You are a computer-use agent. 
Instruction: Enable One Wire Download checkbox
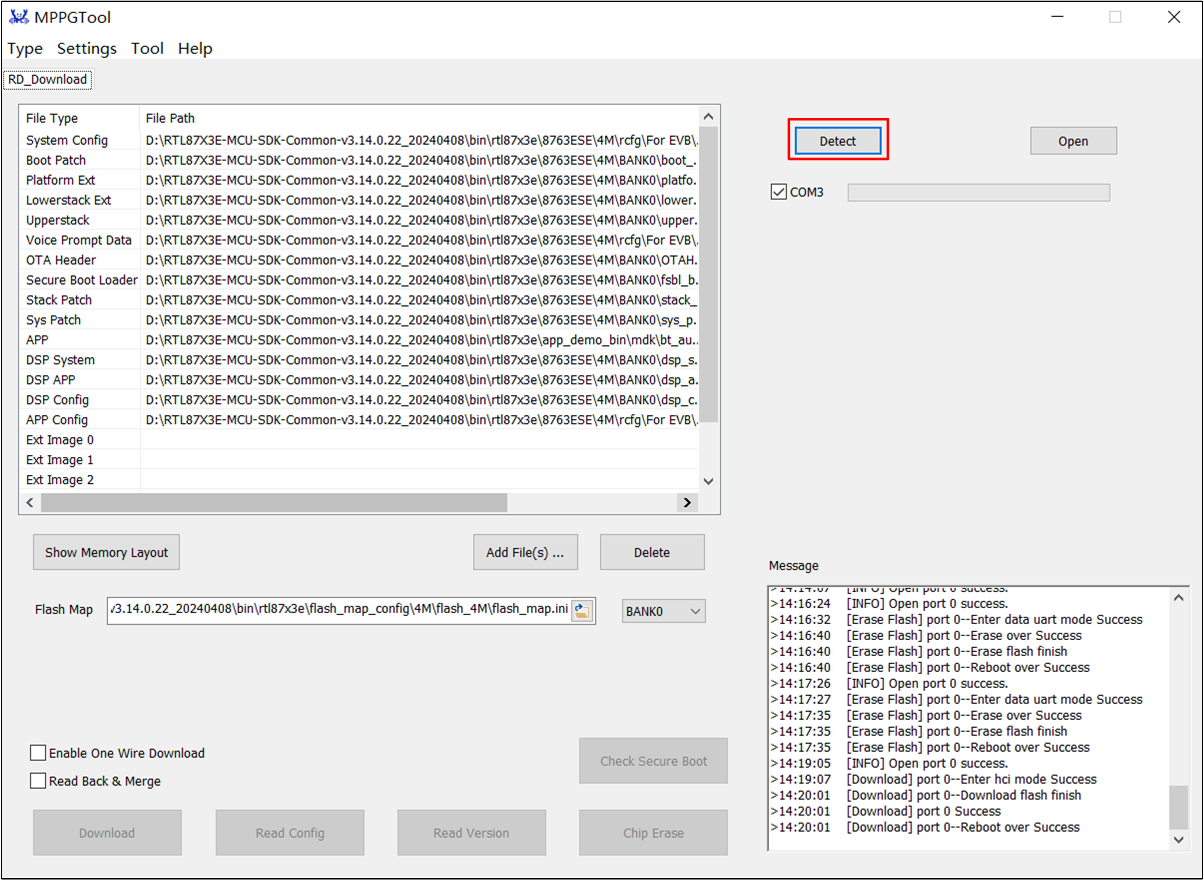tap(38, 753)
